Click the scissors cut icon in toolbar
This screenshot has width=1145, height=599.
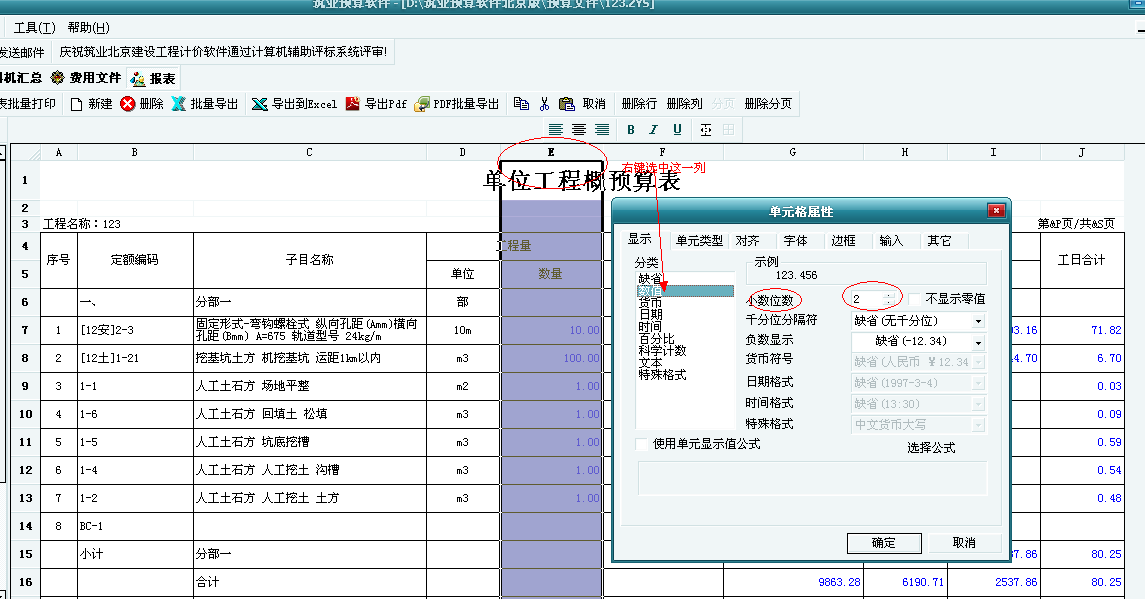point(545,104)
